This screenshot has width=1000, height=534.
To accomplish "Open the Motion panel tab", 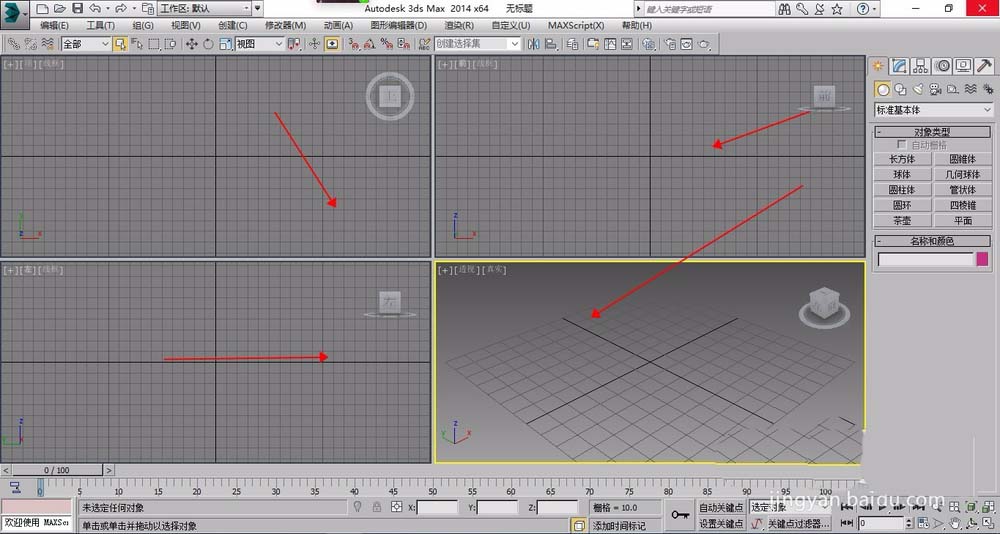I will (x=942, y=66).
